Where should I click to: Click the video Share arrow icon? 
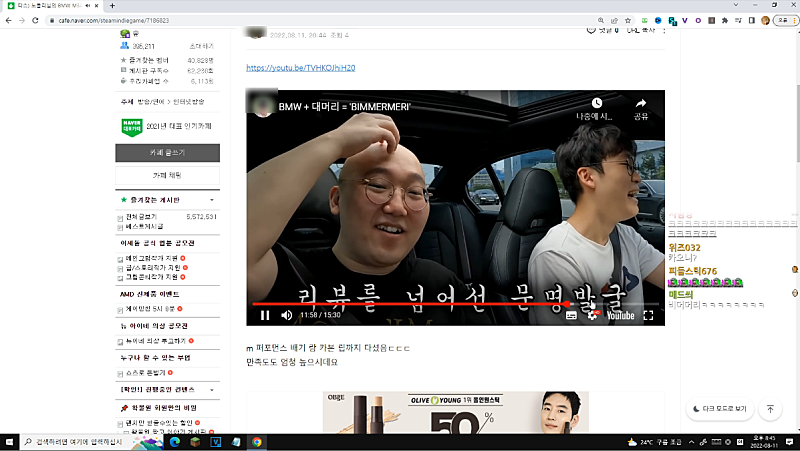641,104
